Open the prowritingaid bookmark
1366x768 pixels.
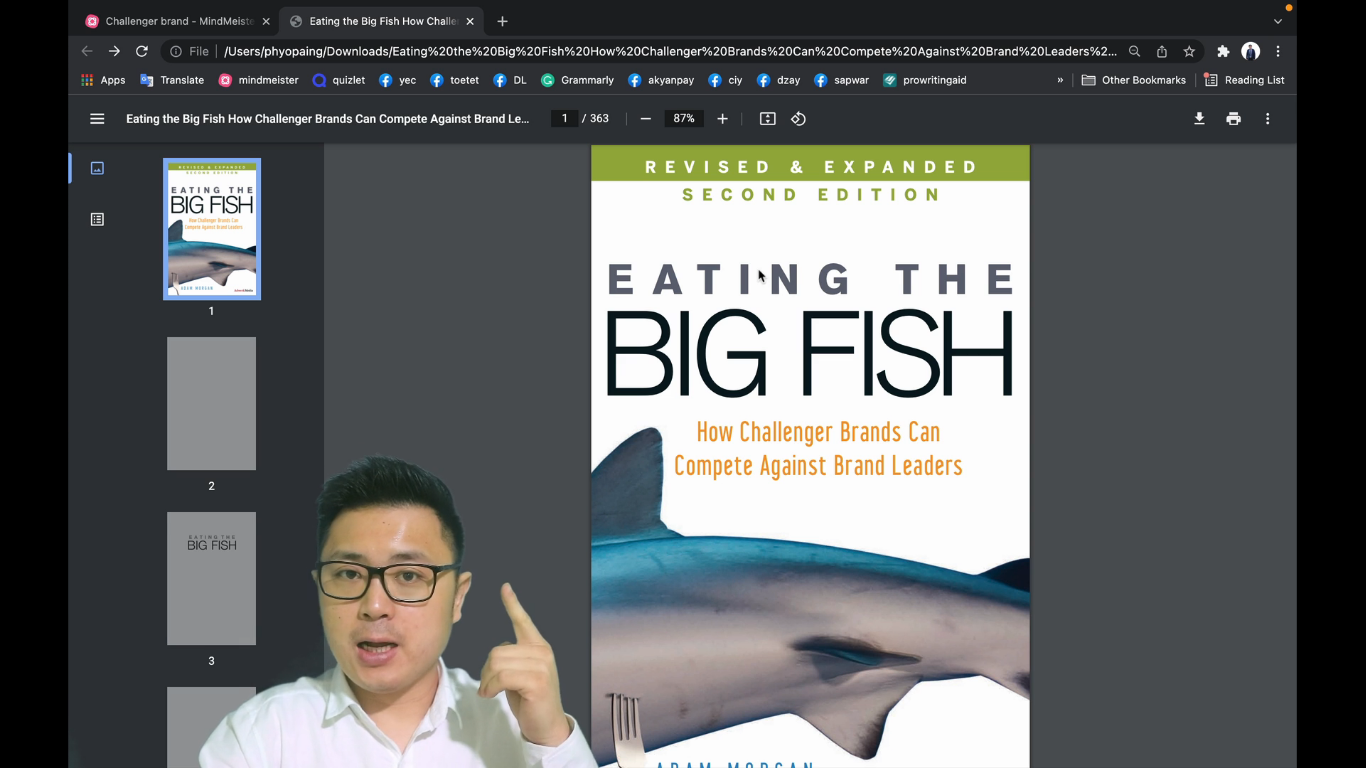point(925,80)
